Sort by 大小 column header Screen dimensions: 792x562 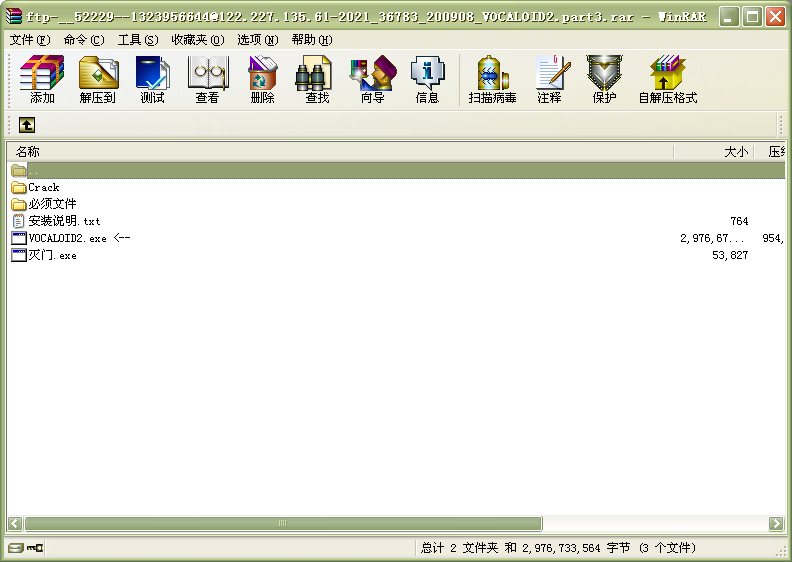pyautogui.click(x=714, y=151)
